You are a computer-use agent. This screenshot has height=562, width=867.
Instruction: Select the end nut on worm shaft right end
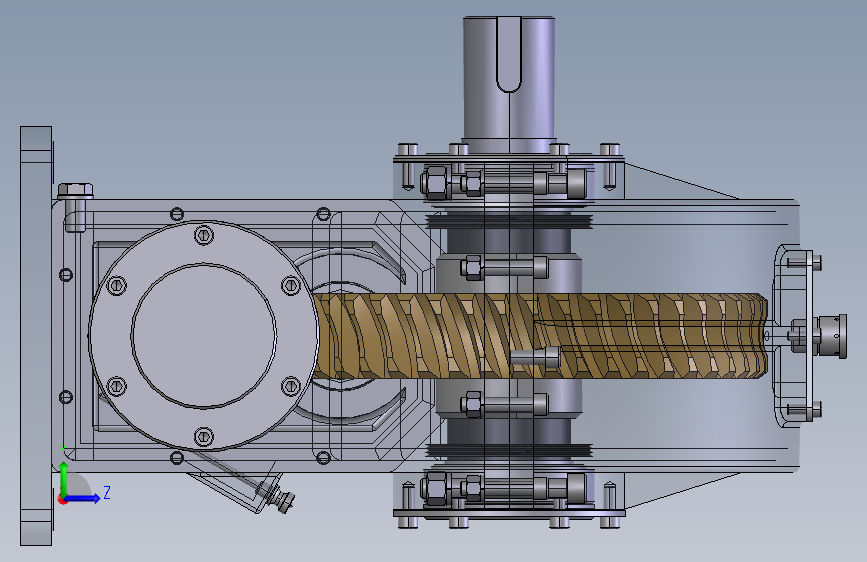click(x=832, y=336)
